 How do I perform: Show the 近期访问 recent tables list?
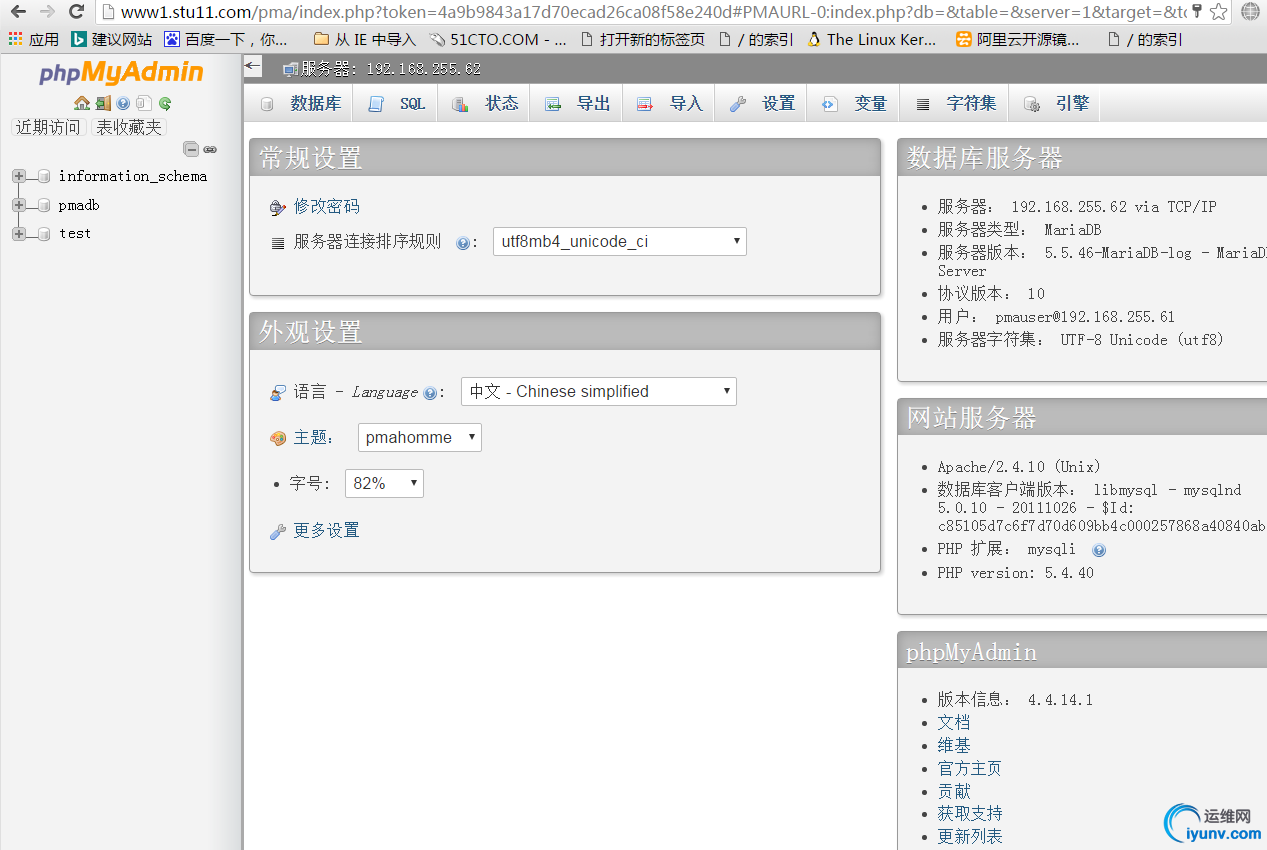tap(47, 127)
